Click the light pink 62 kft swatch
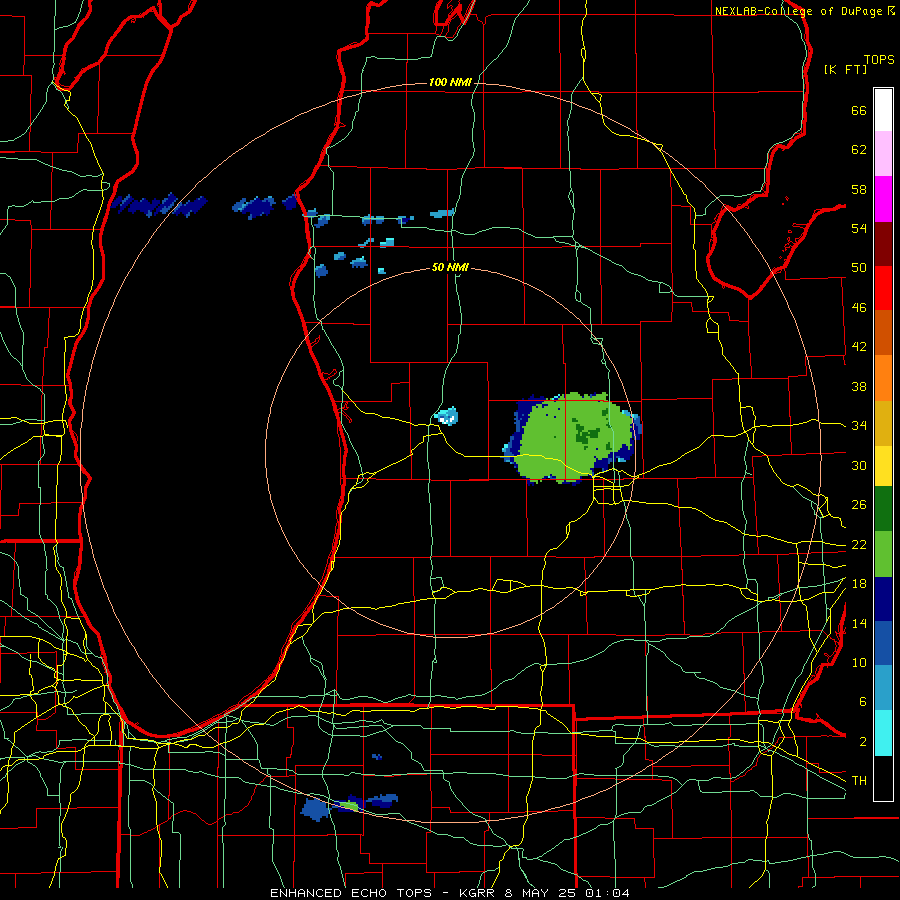This screenshot has width=900, height=900. pyautogui.click(x=883, y=153)
